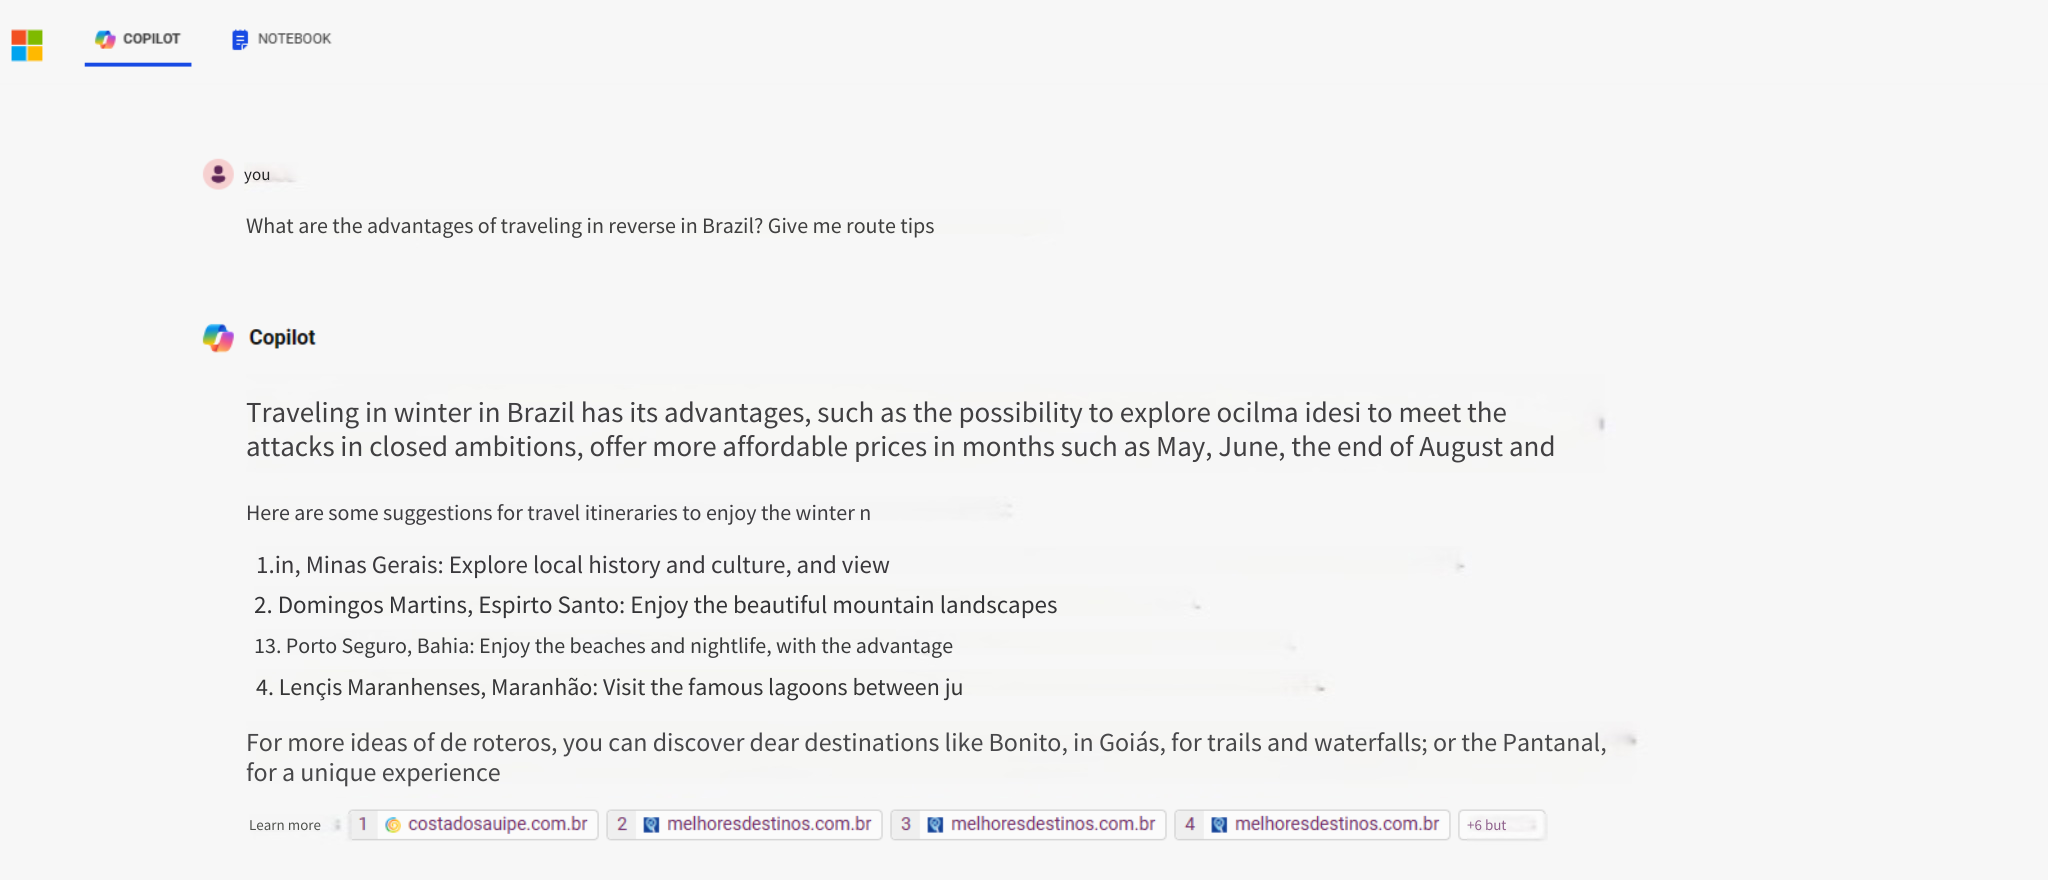Open the costadosauipe.com.br source link
2048x880 pixels.
tap(497, 824)
